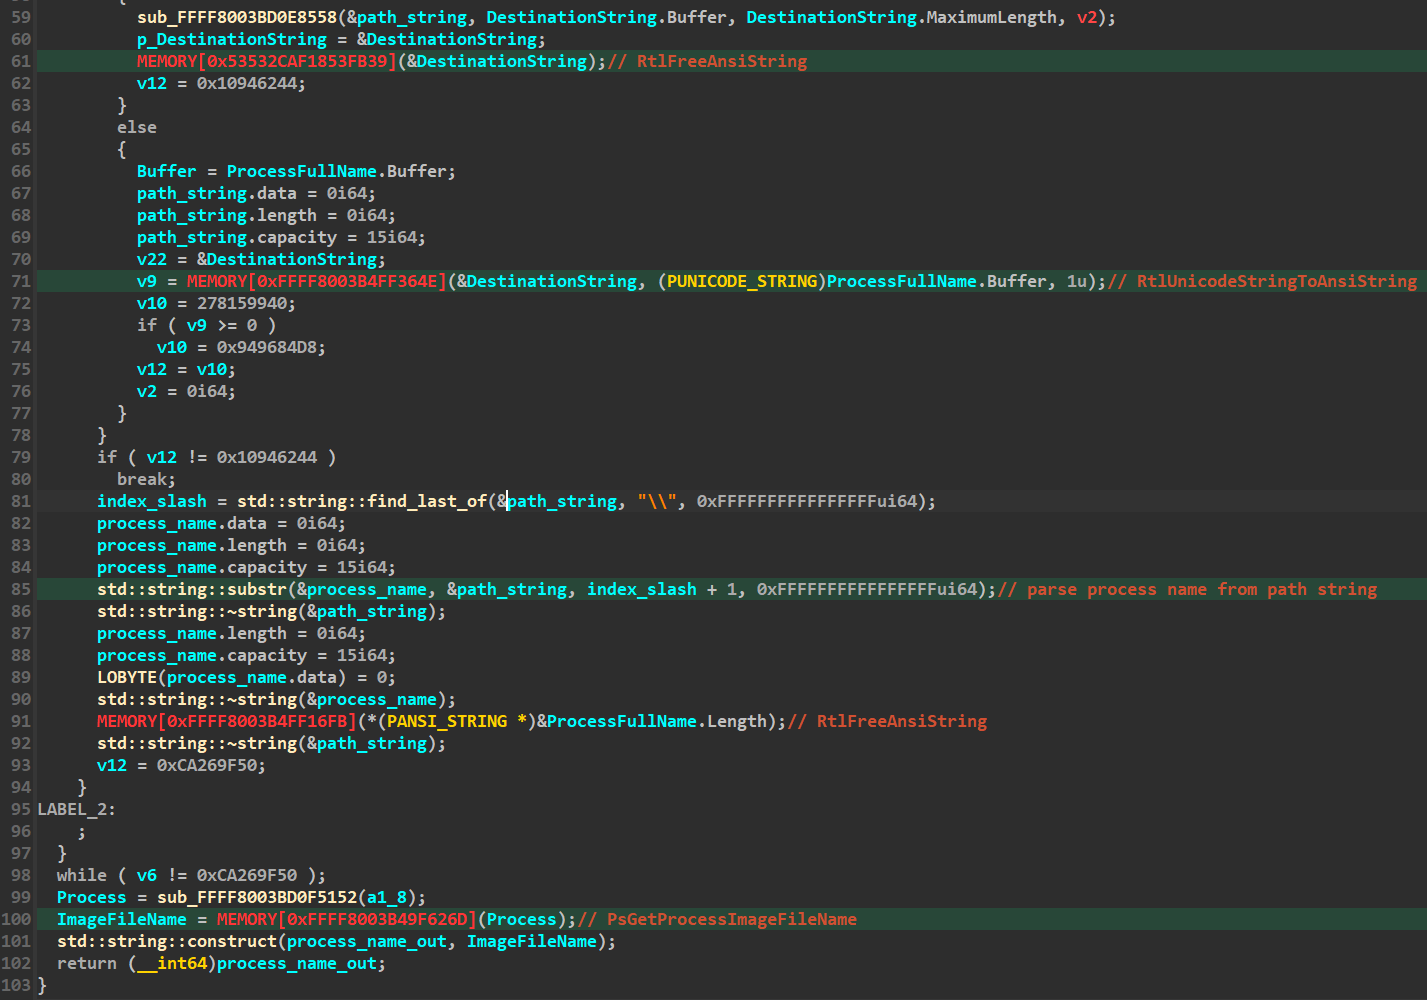
Task: Click the MEMORY[0xFFFF8003B4FF364E] call address
Action: pyautogui.click(x=317, y=281)
